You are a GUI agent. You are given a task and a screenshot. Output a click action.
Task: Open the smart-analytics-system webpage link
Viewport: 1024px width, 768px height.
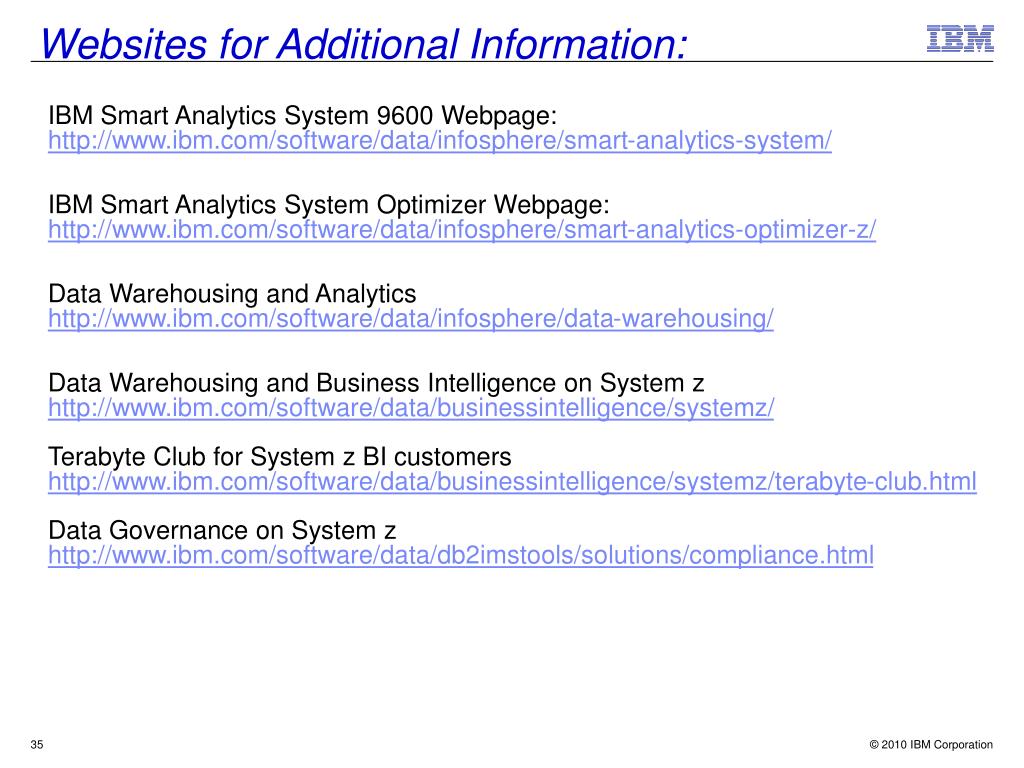click(x=440, y=140)
